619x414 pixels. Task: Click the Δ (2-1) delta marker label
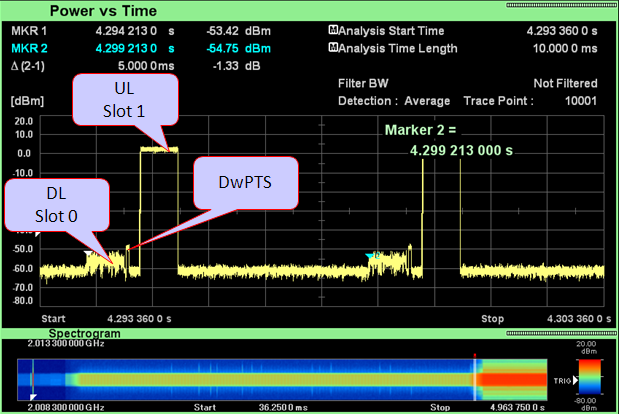pyautogui.click(x=28, y=66)
